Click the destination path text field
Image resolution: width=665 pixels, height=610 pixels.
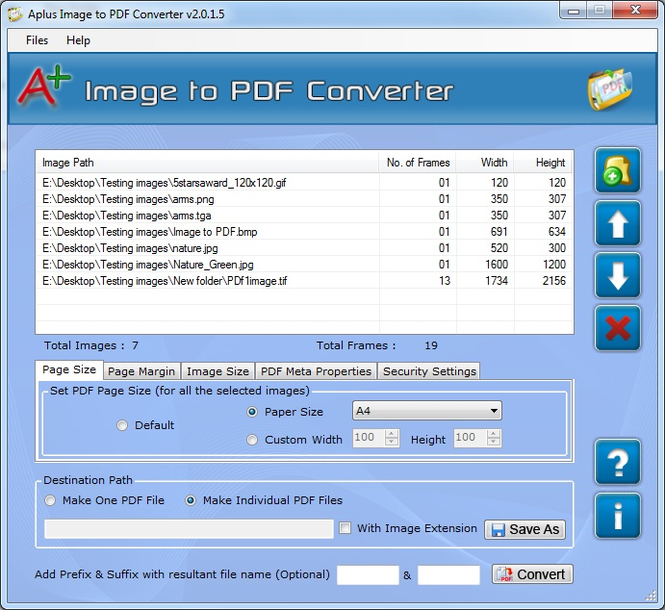coord(189,529)
